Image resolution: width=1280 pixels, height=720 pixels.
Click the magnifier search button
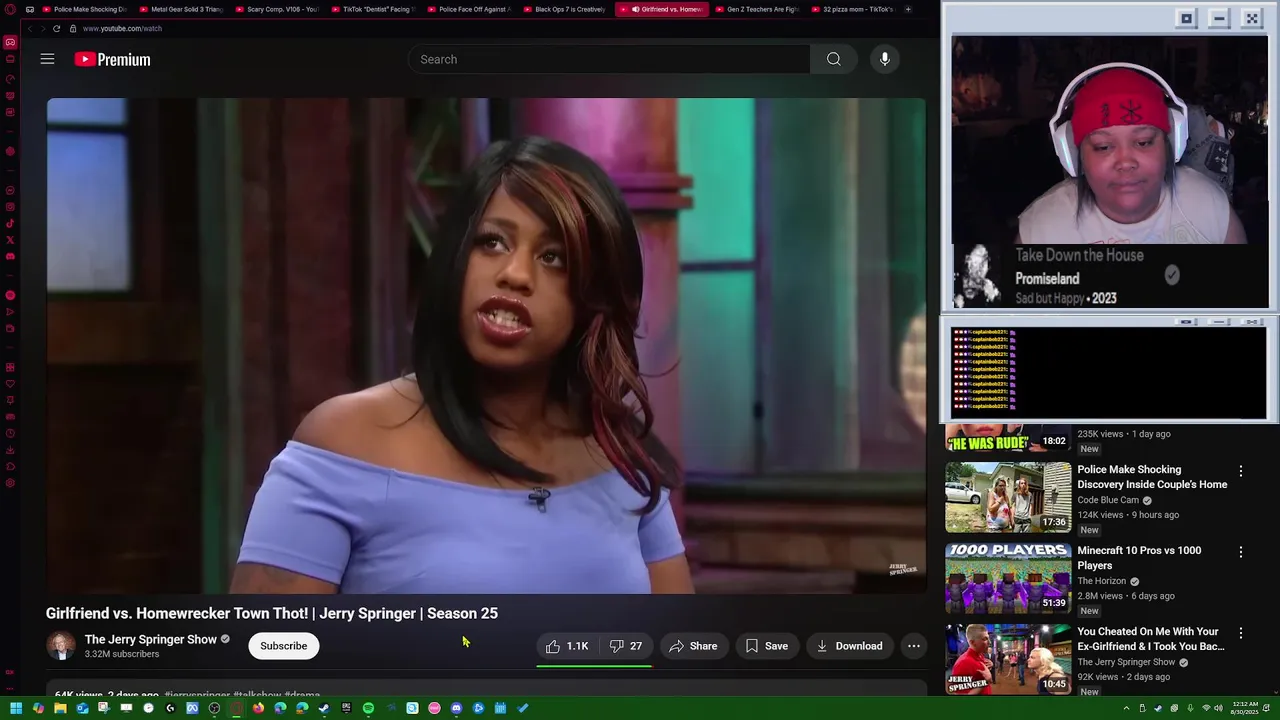[833, 59]
